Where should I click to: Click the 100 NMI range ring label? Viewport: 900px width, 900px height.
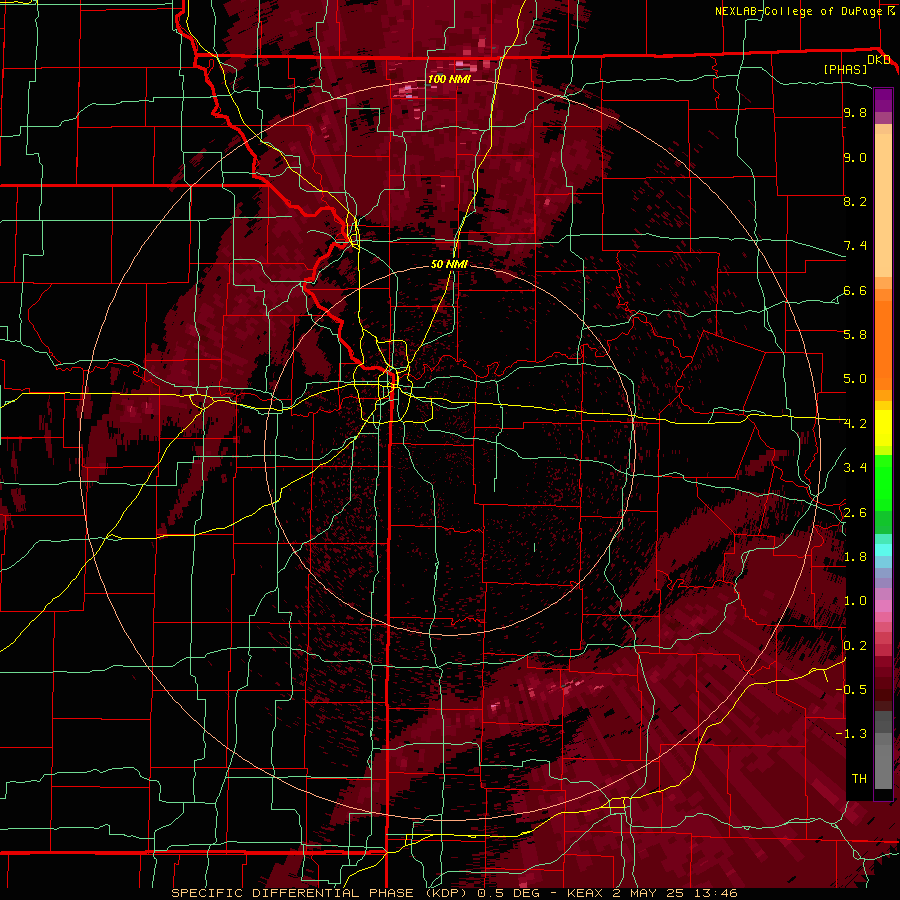pos(449,79)
